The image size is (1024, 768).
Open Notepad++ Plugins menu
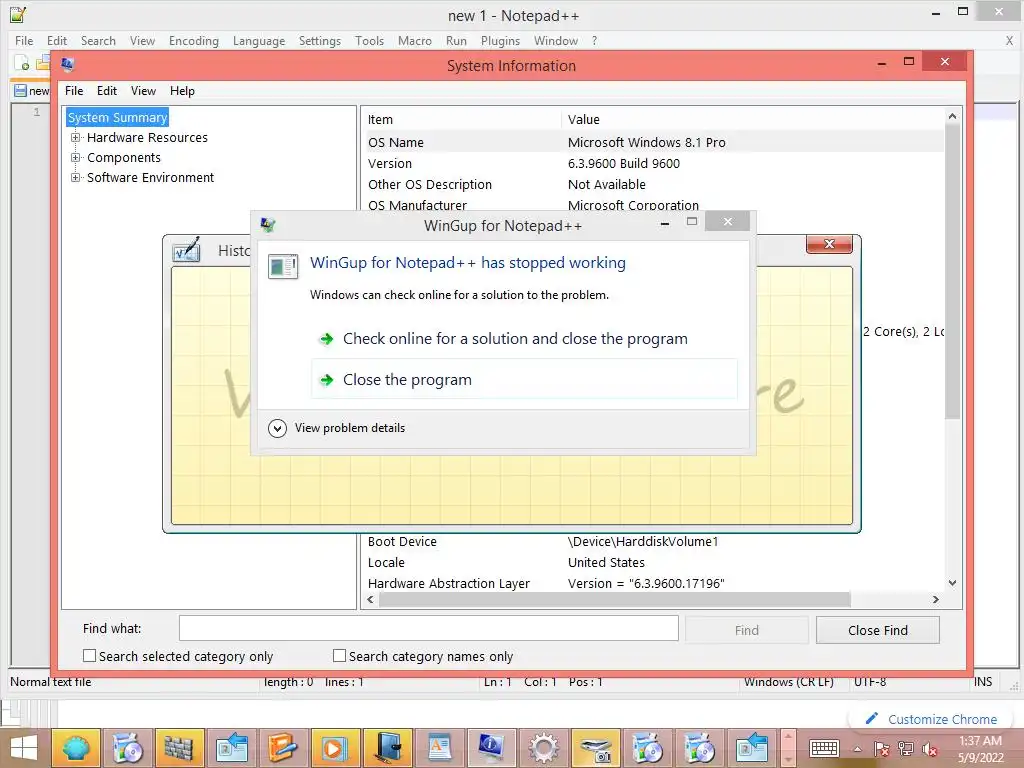coord(500,40)
